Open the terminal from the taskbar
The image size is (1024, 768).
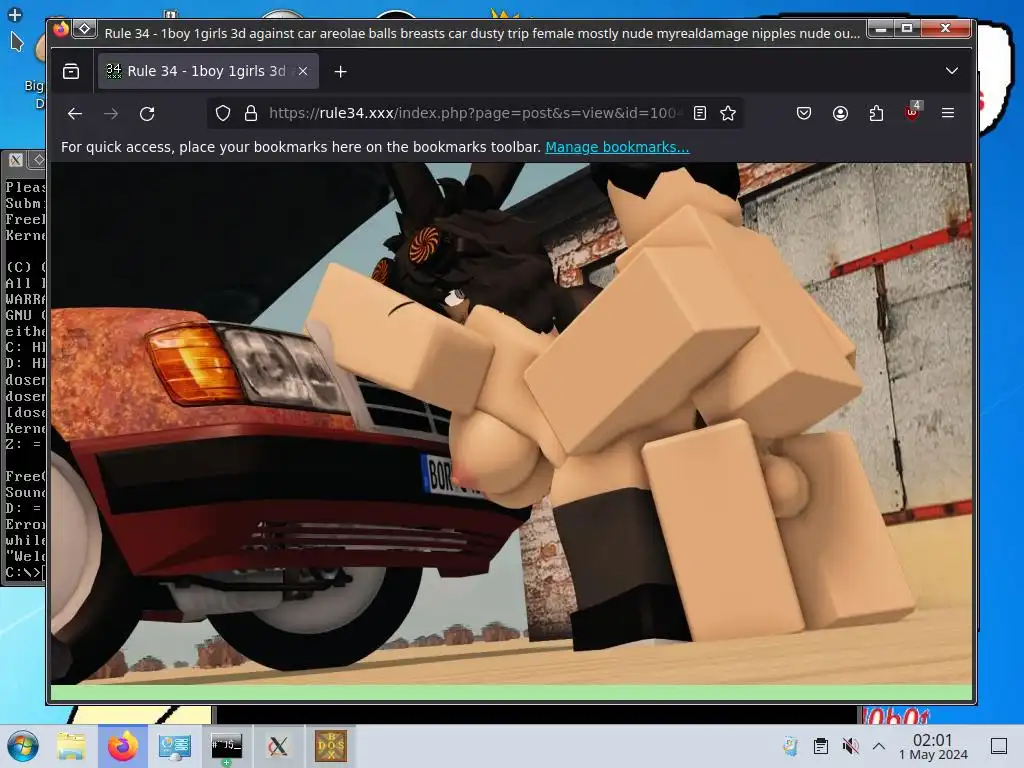pos(227,746)
